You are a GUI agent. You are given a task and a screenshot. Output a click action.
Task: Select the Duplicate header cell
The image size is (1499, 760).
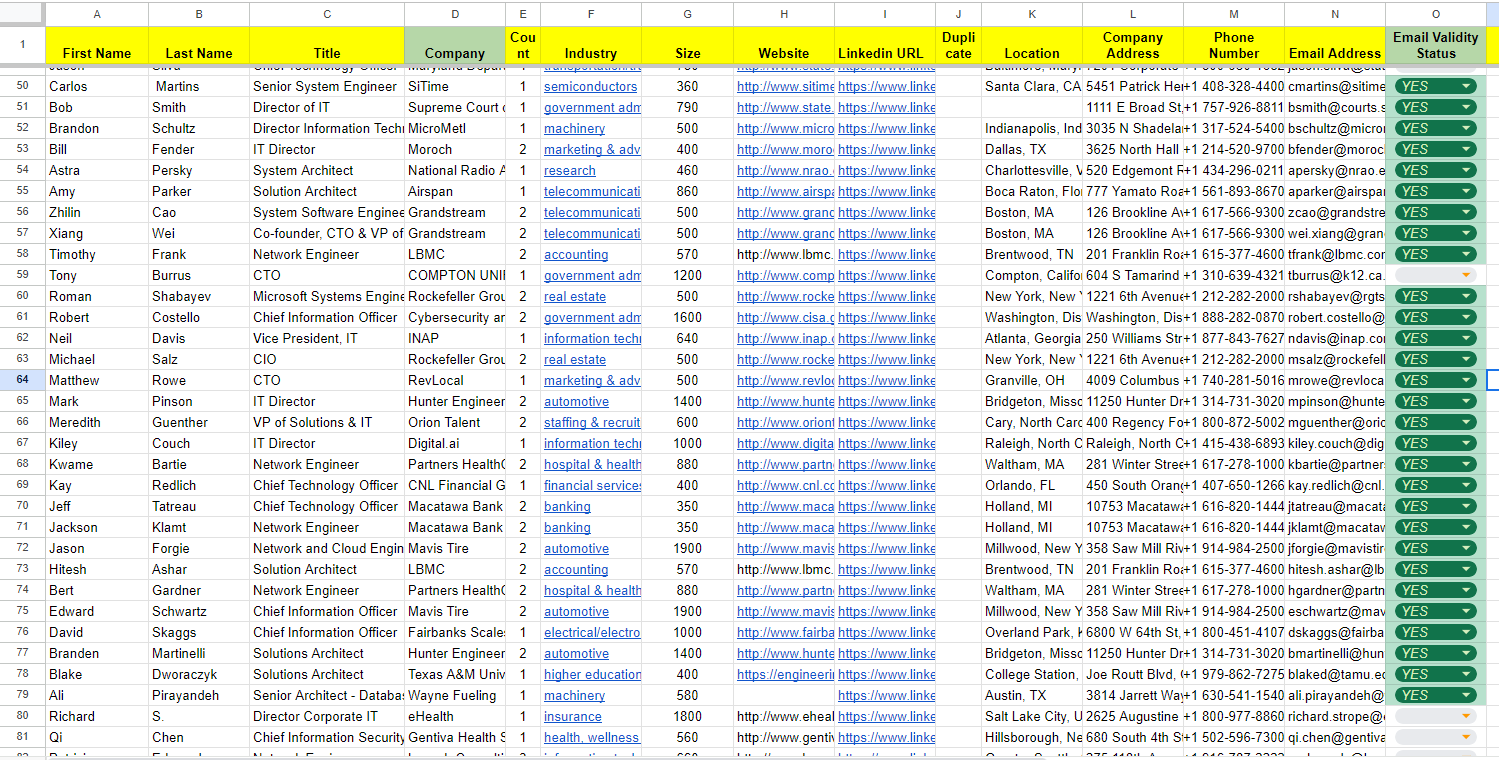click(x=959, y=46)
